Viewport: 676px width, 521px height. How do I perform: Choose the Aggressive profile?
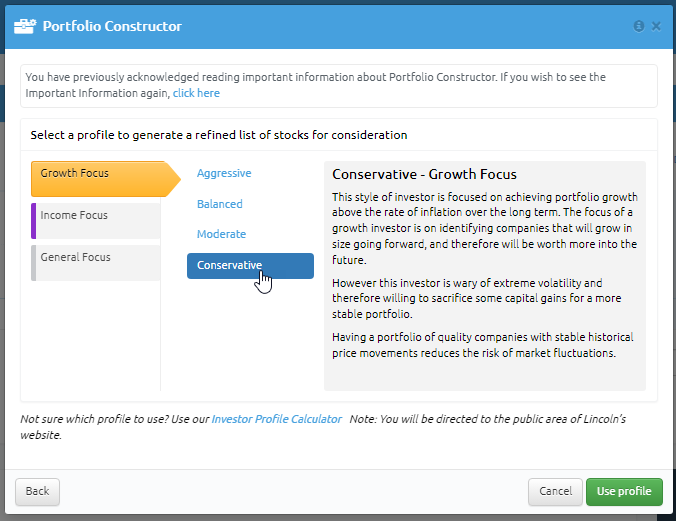click(x=224, y=173)
